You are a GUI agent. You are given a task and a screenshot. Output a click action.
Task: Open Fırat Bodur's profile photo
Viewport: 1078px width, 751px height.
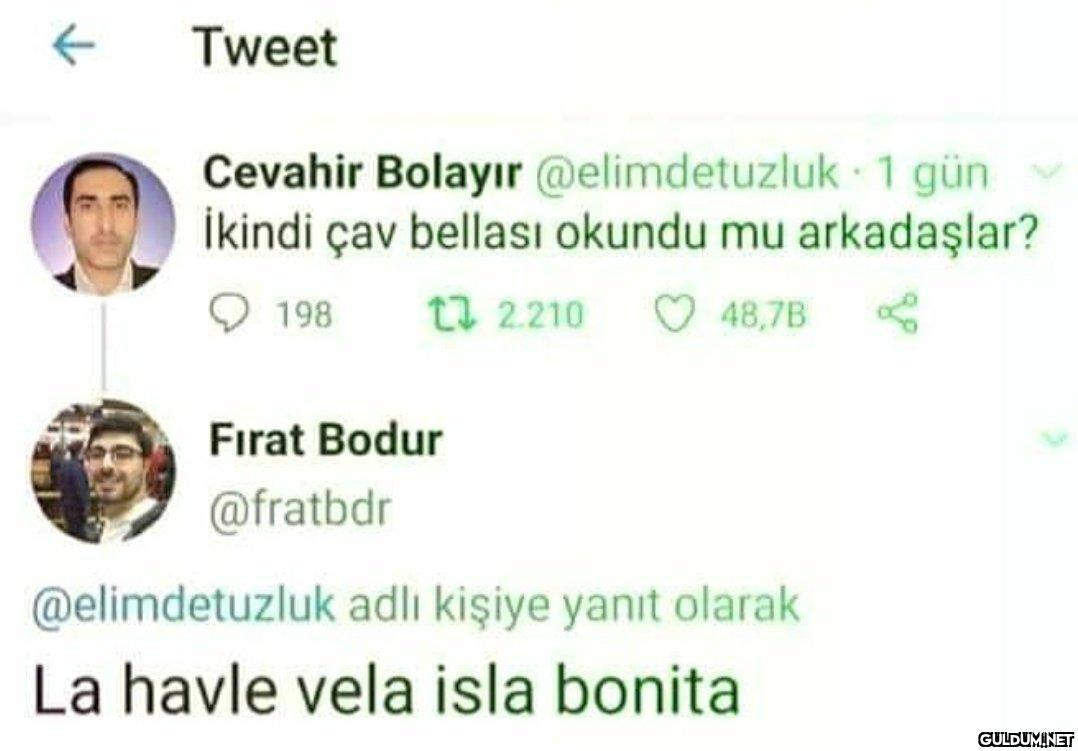103,472
